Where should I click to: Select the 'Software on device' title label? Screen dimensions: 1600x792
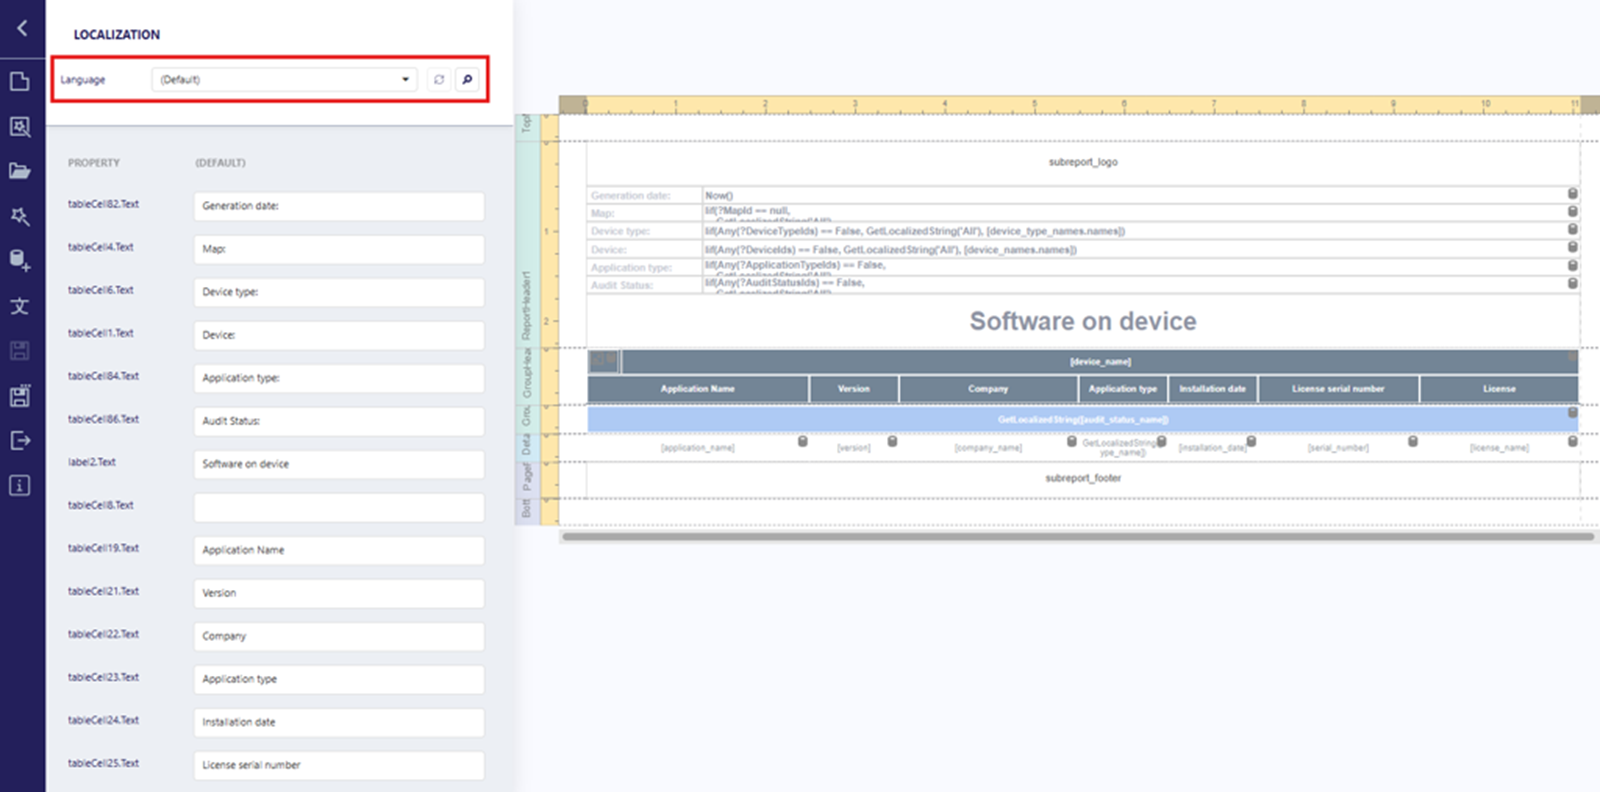(1082, 321)
